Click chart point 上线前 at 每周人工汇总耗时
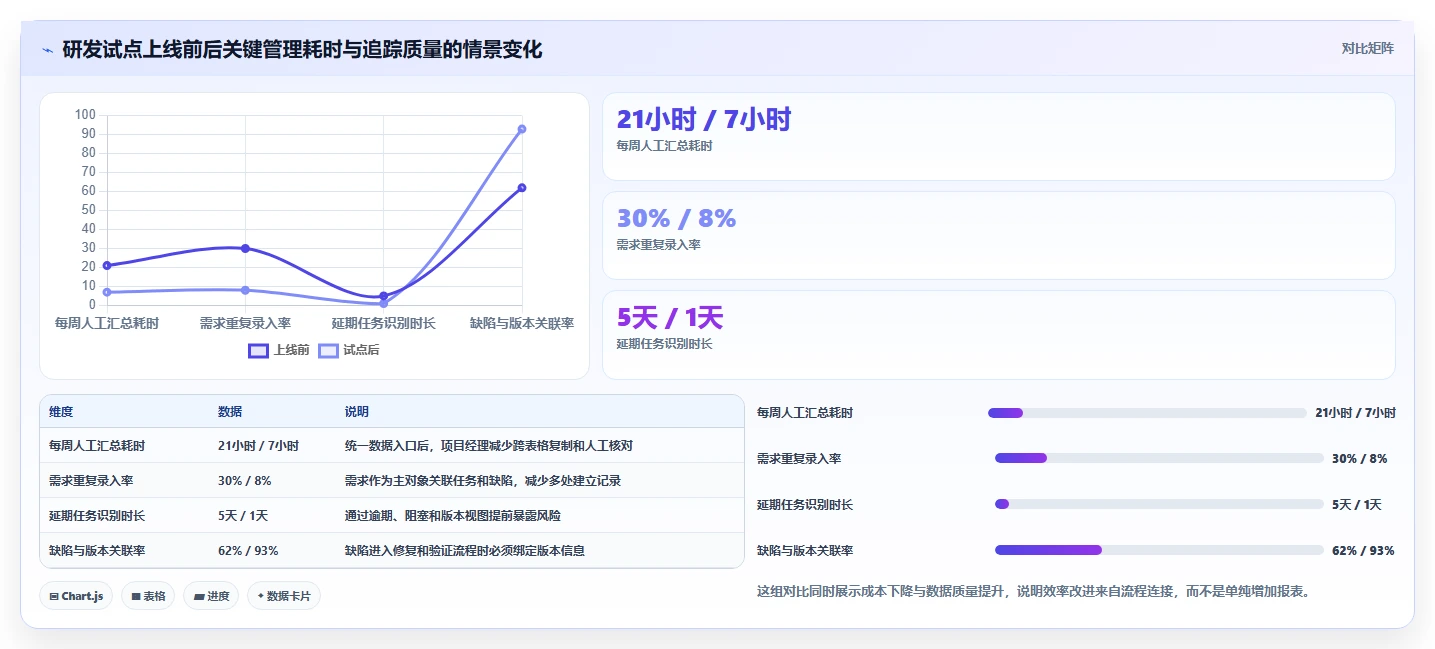The image size is (1435, 649). [x=107, y=265]
